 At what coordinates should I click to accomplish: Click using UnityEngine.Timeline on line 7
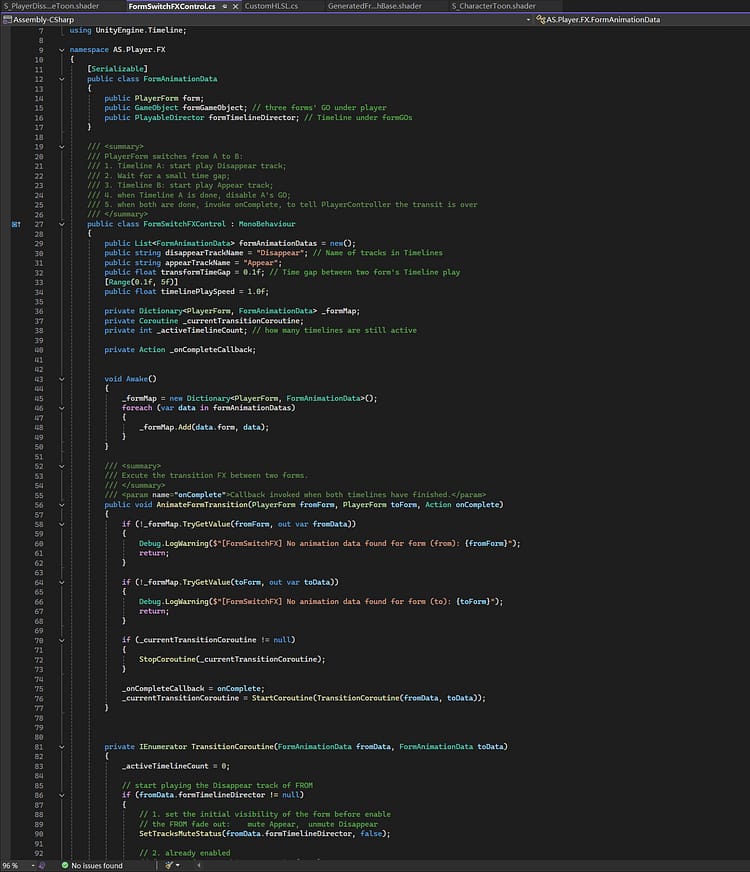click(x=128, y=31)
